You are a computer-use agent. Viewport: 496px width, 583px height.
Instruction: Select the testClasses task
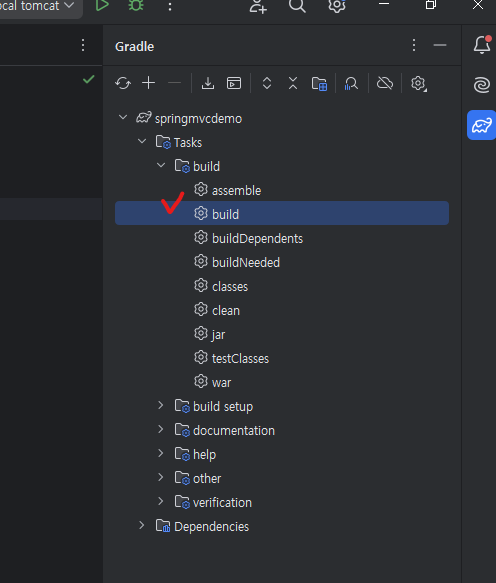point(282,358)
